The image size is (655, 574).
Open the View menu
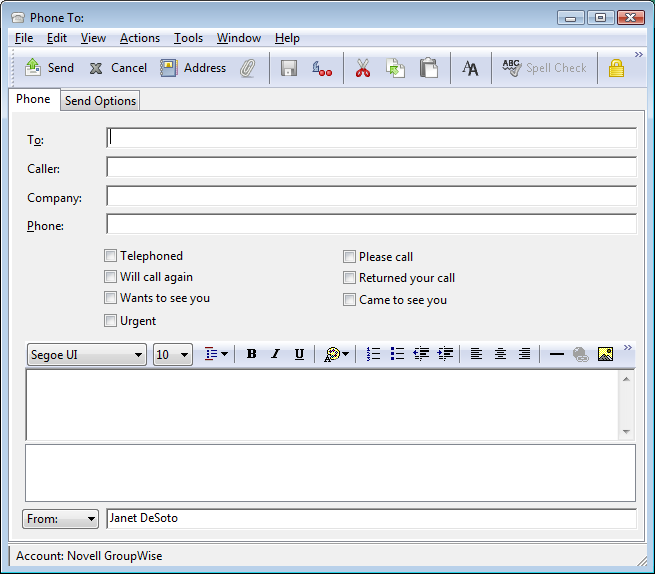click(x=93, y=38)
